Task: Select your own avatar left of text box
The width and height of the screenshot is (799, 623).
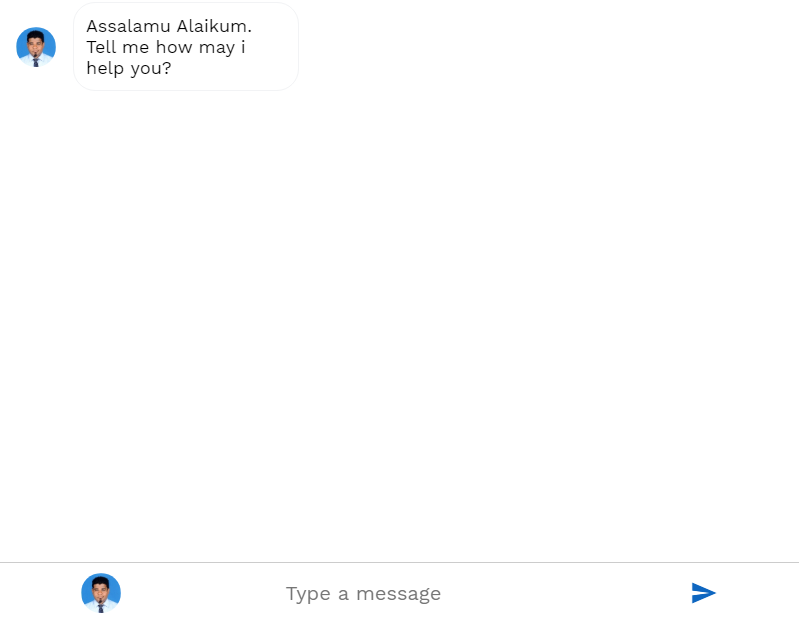Action: [x=101, y=593]
